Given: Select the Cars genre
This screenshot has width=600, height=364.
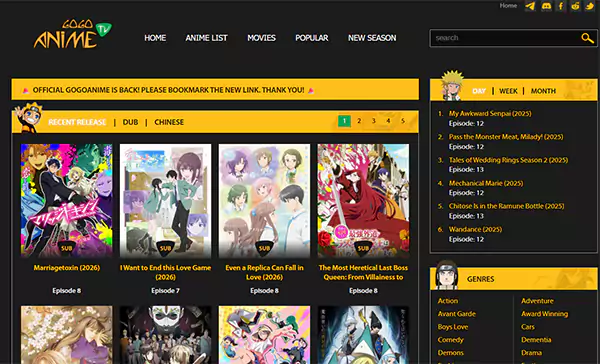Looking at the screenshot, I should [x=528, y=327].
